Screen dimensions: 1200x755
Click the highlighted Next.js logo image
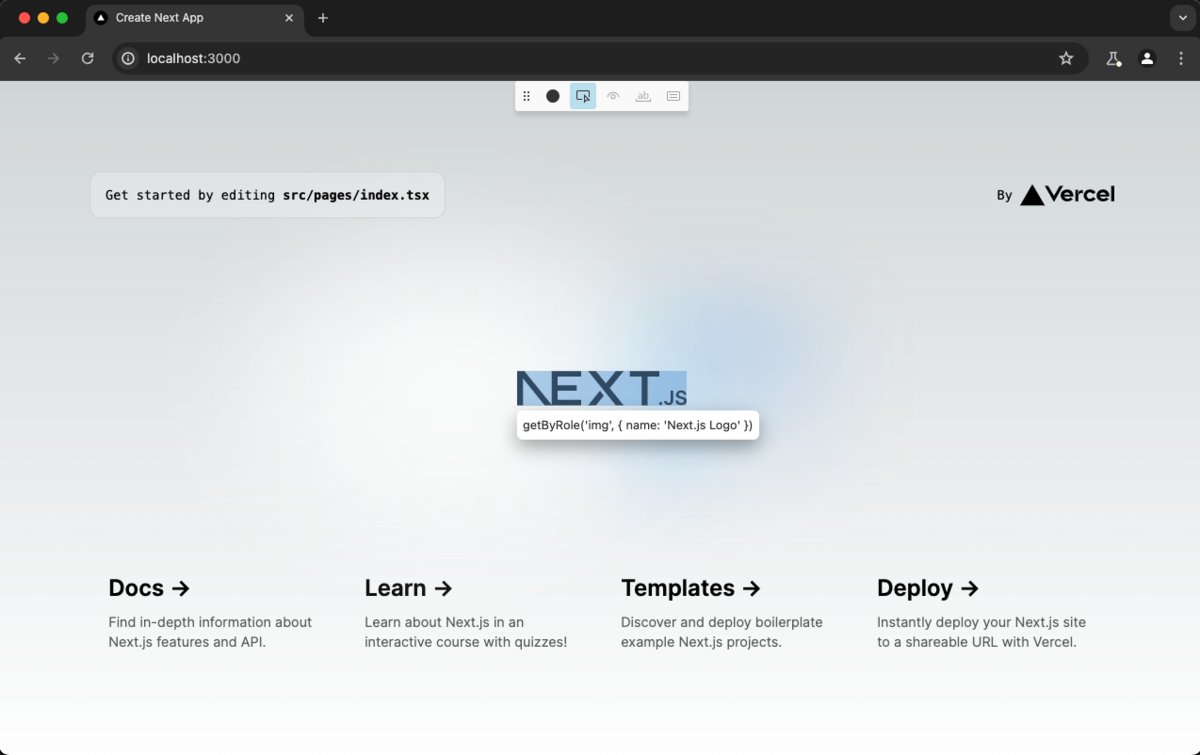point(602,388)
